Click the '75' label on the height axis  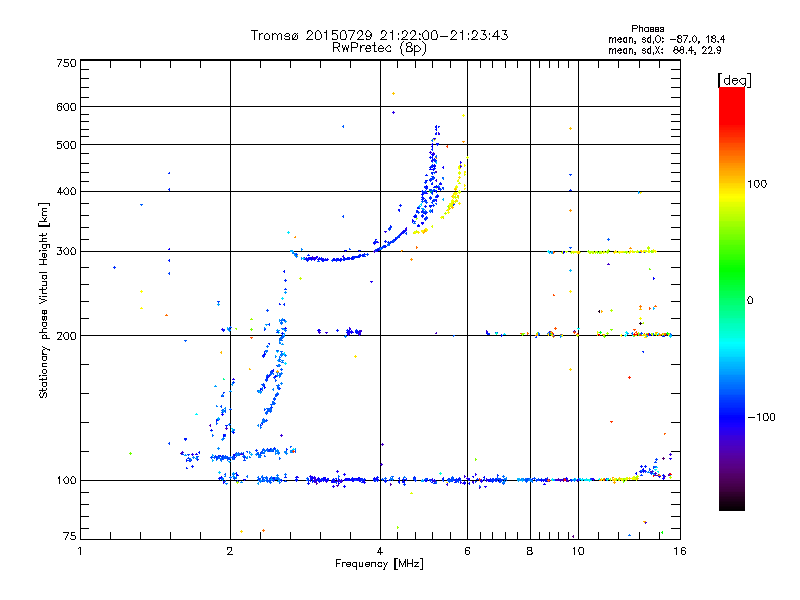click(x=70, y=536)
